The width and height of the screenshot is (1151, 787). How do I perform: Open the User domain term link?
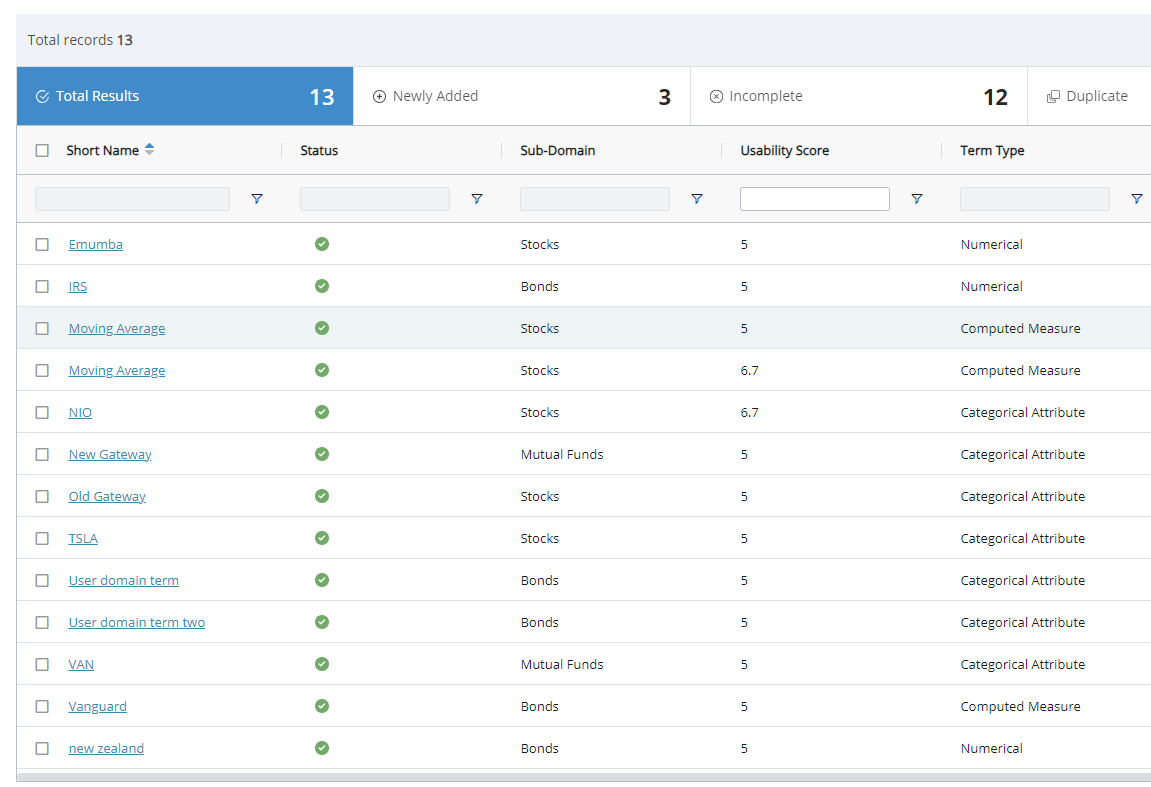[123, 580]
